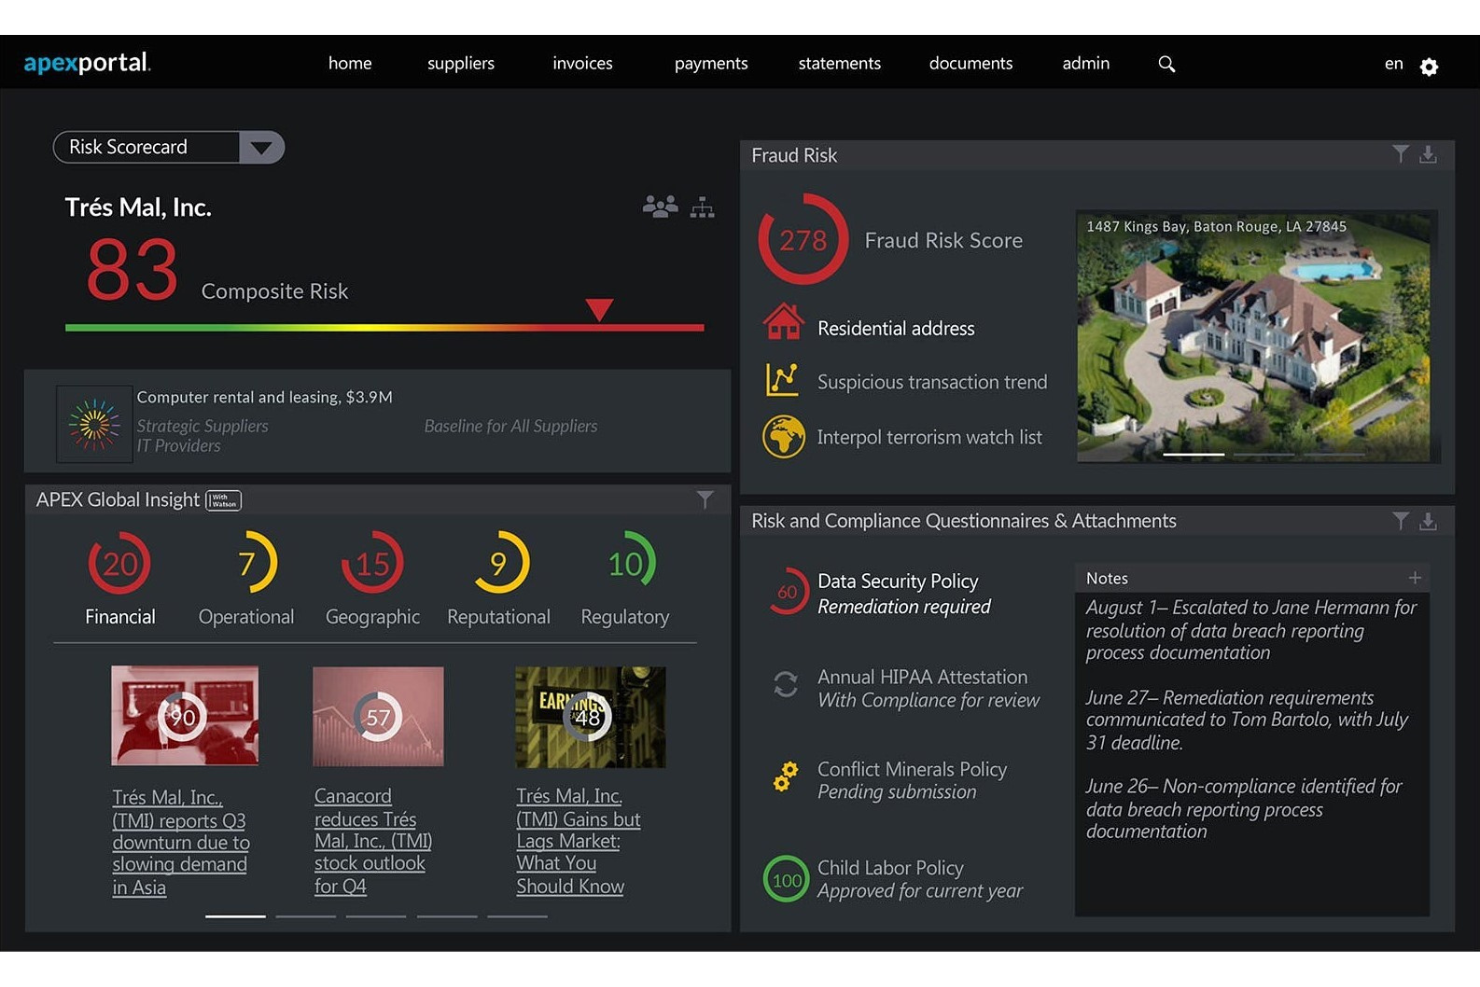Click the Suspicious transaction trend text
The height and width of the screenshot is (987, 1480).
coord(932,382)
